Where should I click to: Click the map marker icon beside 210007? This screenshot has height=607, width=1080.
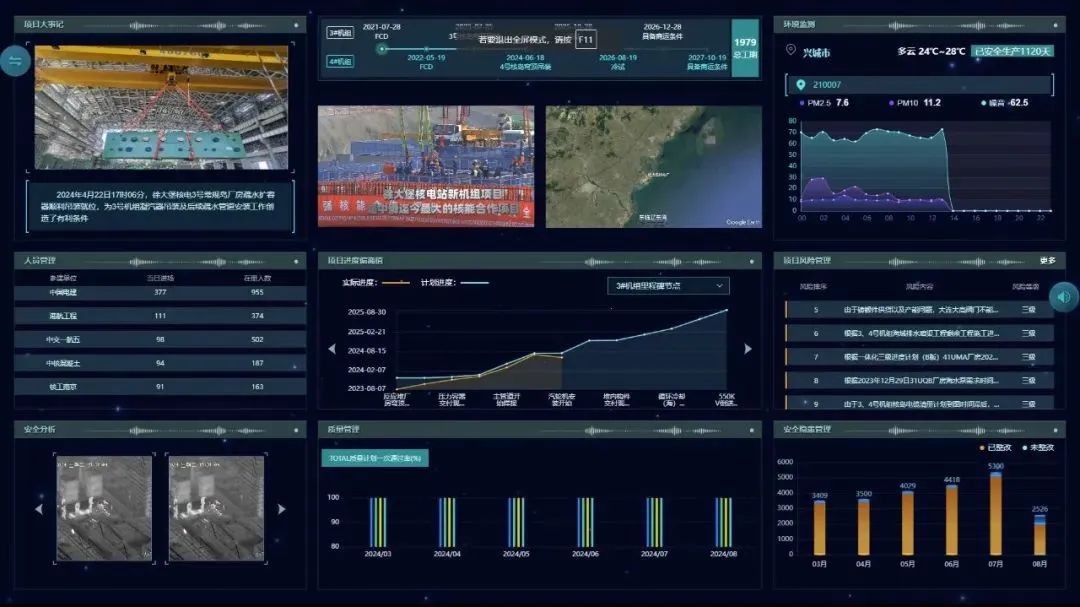coord(802,85)
